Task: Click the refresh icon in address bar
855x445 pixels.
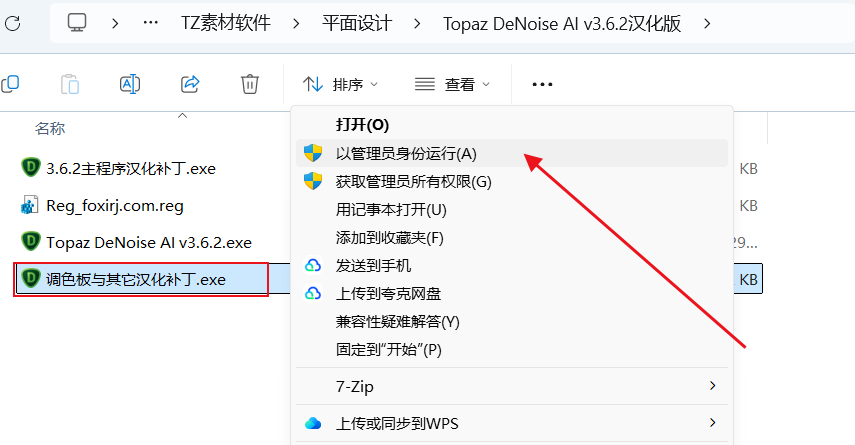Action: (x=13, y=23)
